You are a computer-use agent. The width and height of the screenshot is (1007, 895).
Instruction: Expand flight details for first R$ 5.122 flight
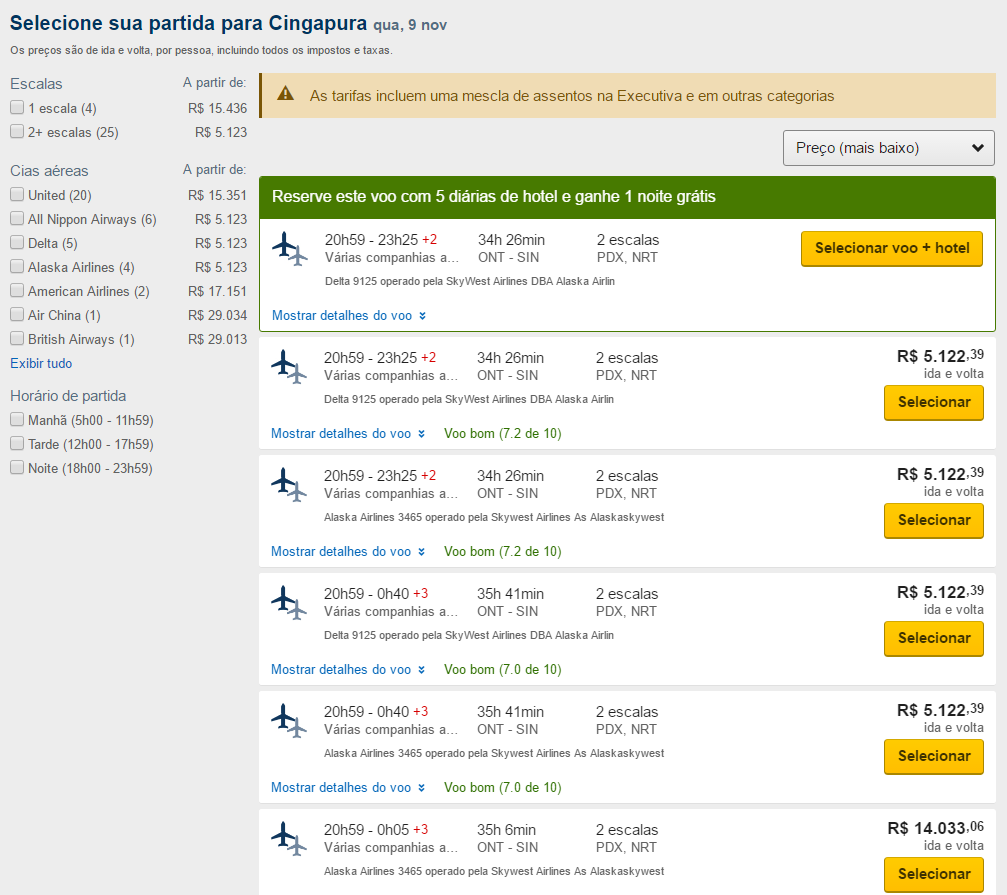[348, 434]
